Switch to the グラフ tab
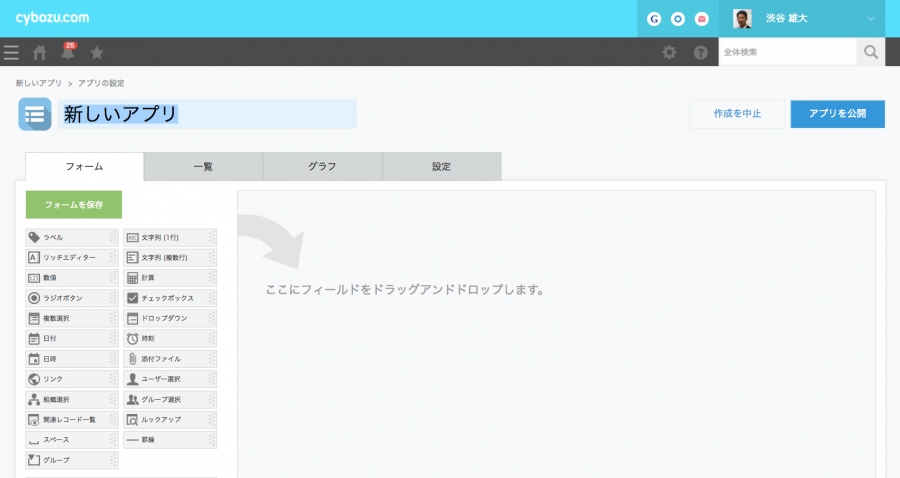Screen dimensions: 900x478 (x=322, y=167)
